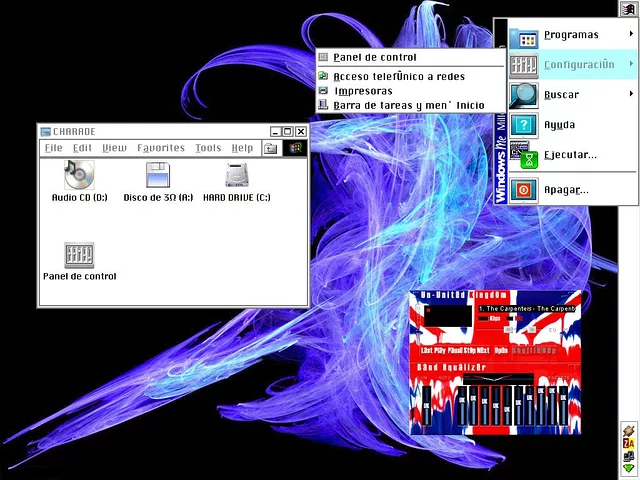Screen dimensions: 640x480
Task: Click the player visualization black display
Action: 448,316
